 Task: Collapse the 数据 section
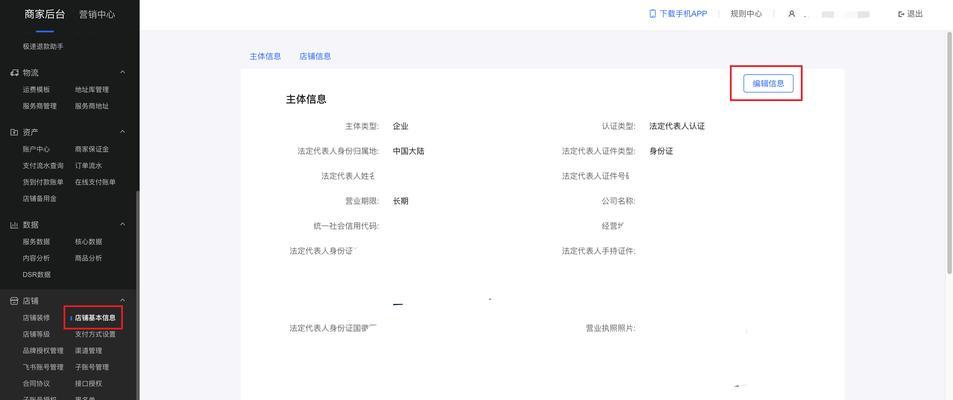122,225
